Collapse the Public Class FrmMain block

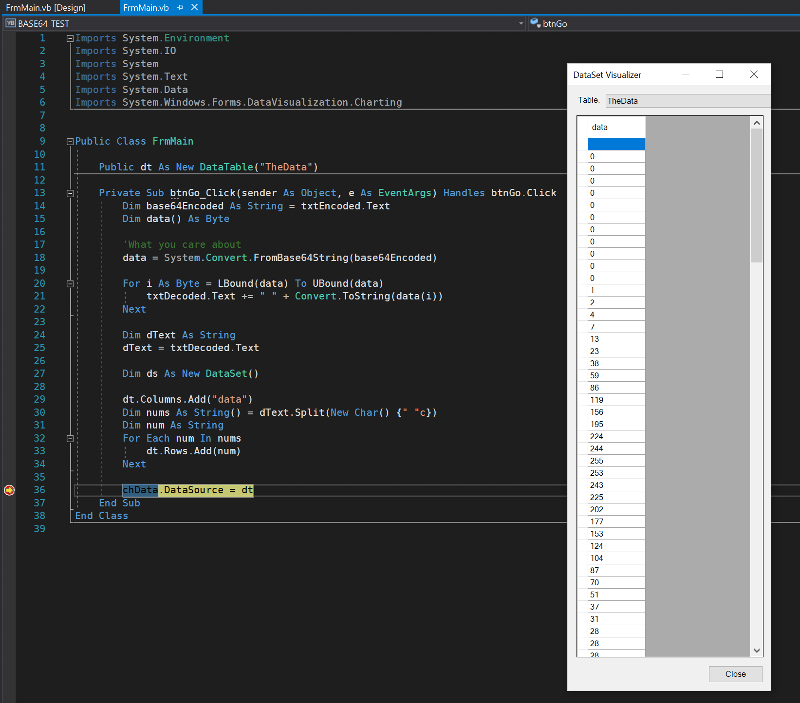(x=69, y=141)
